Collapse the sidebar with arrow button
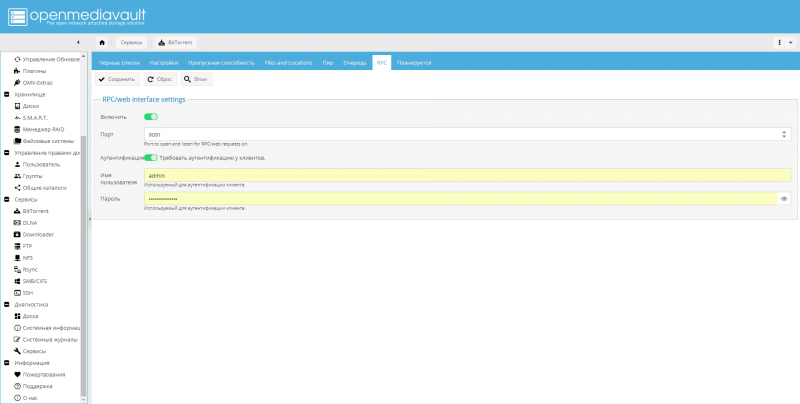800x404 pixels. 78,42
